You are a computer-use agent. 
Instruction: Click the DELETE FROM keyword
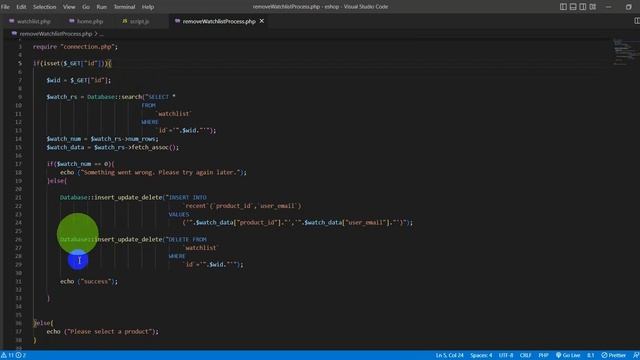[x=187, y=240]
